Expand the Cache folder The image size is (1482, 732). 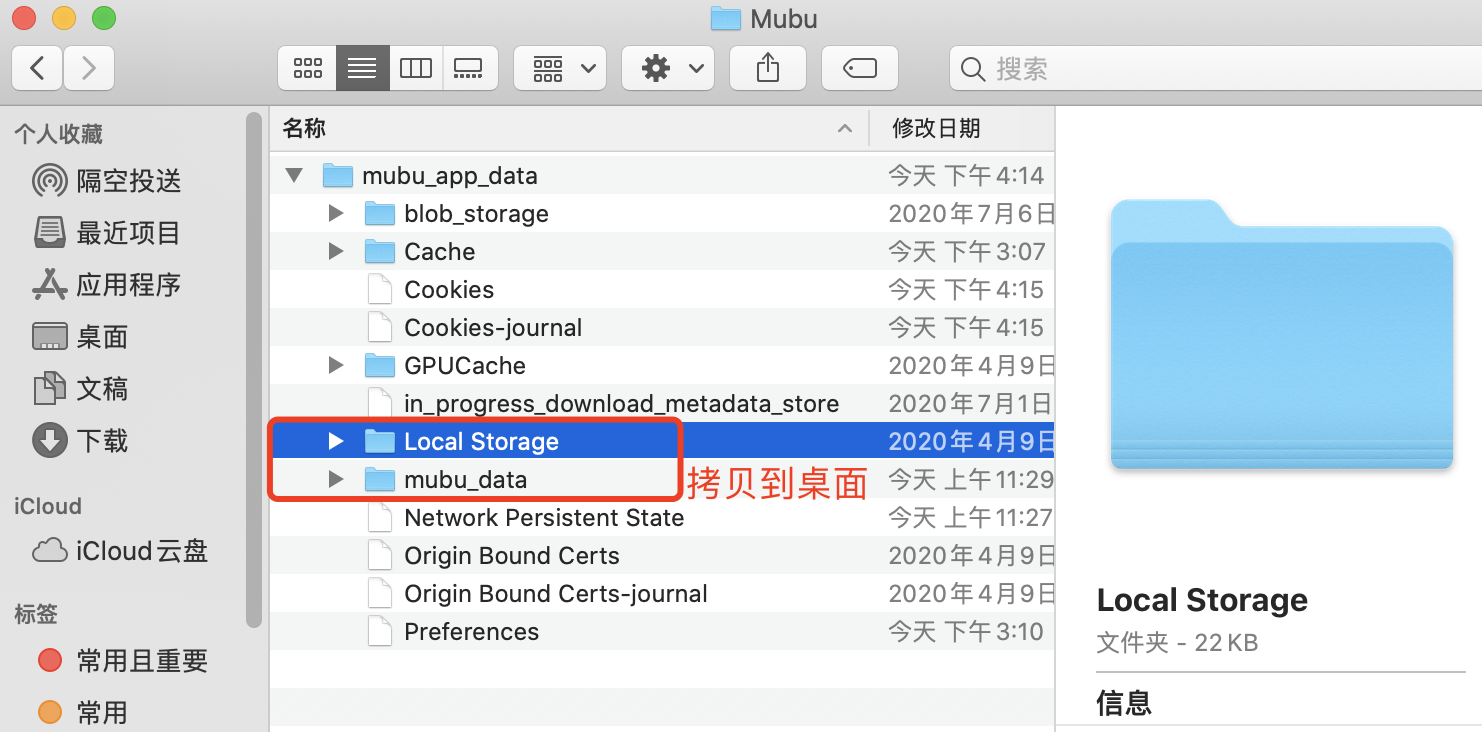336,252
